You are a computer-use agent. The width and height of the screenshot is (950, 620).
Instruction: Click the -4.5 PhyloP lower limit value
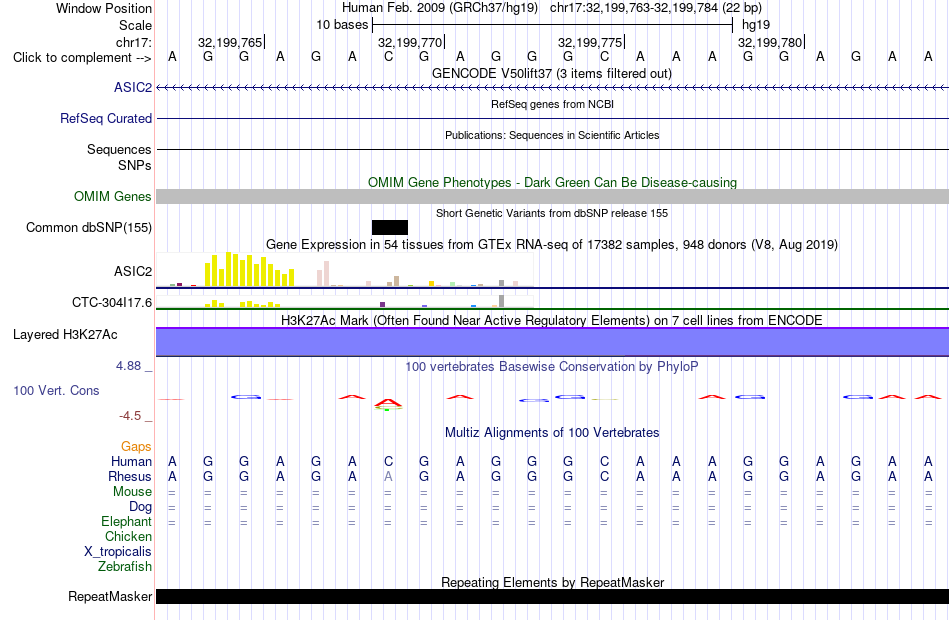[x=130, y=416]
